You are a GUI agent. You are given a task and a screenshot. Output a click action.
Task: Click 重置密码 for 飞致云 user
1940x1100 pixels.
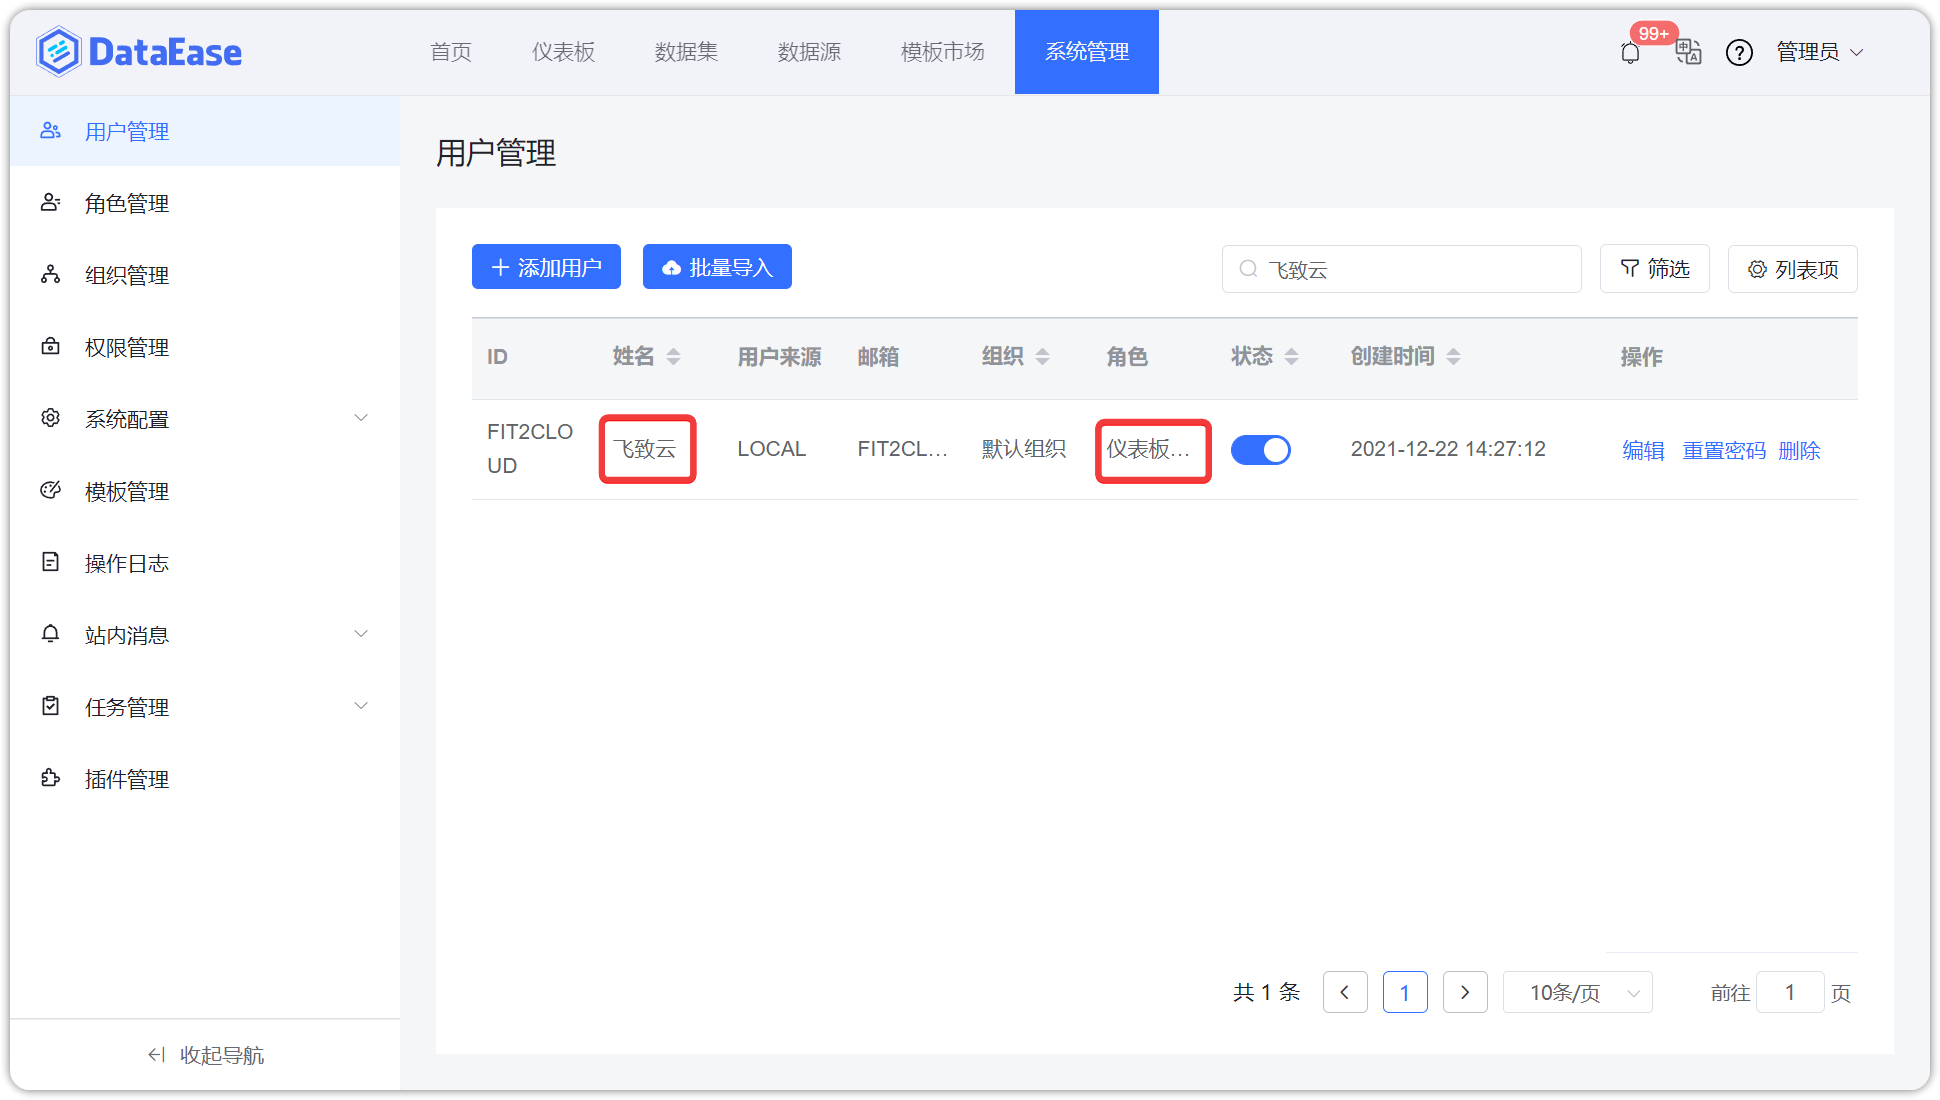[x=1724, y=451]
